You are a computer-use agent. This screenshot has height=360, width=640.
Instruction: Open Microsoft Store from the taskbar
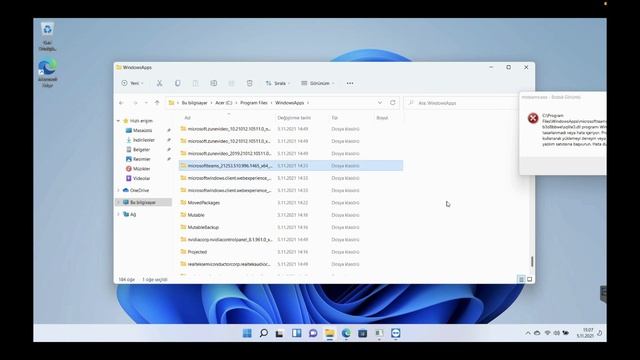click(x=362, y=333)
